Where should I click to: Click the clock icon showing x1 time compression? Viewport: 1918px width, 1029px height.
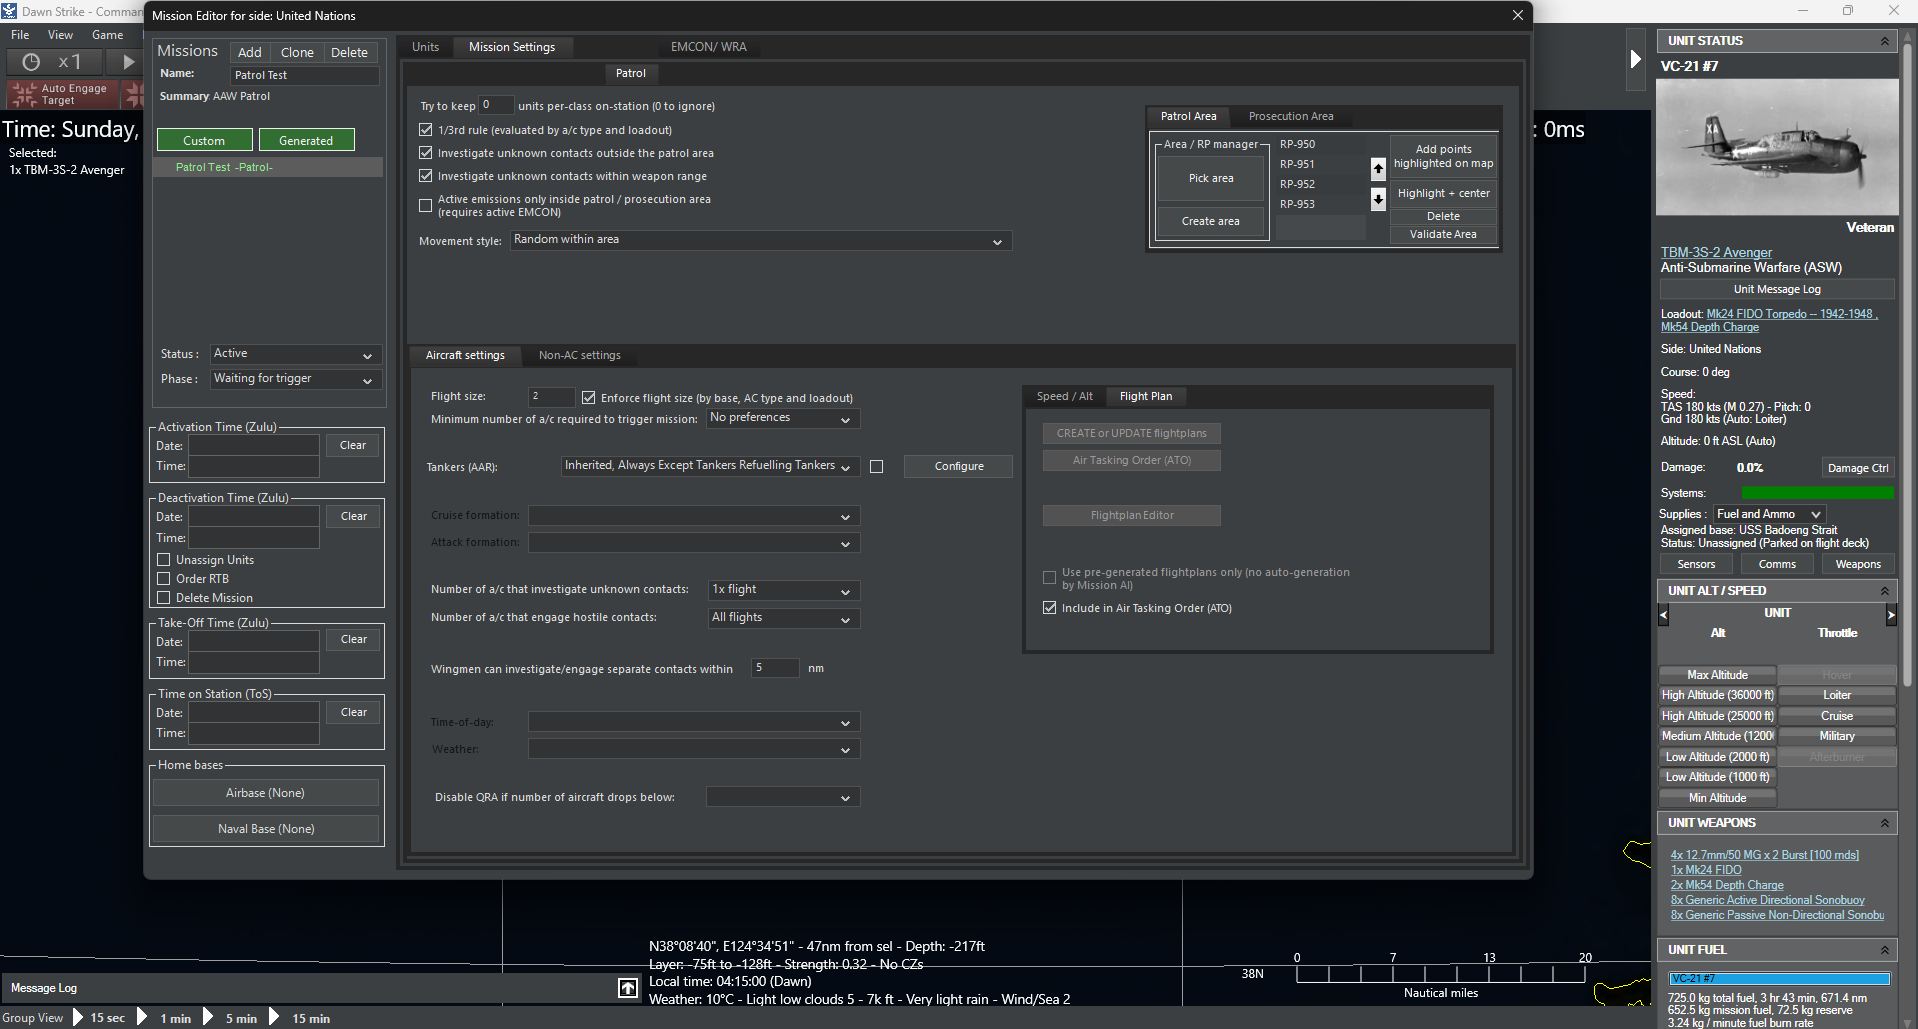[31, 61]
